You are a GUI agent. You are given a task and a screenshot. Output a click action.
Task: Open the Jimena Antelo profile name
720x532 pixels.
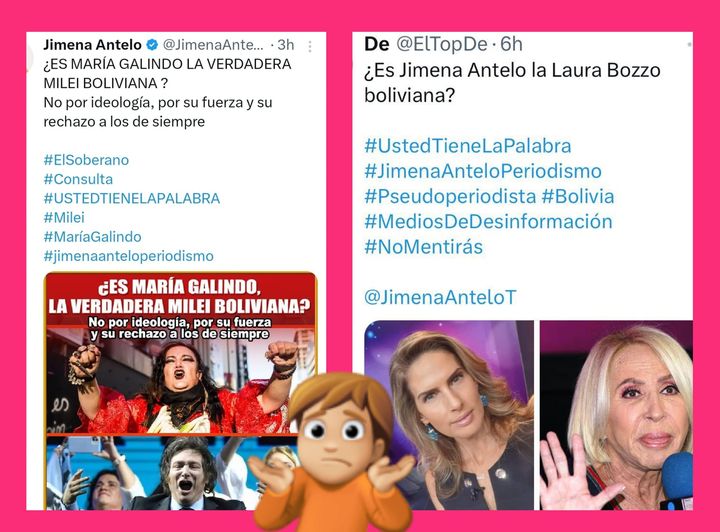coord(92,45)
